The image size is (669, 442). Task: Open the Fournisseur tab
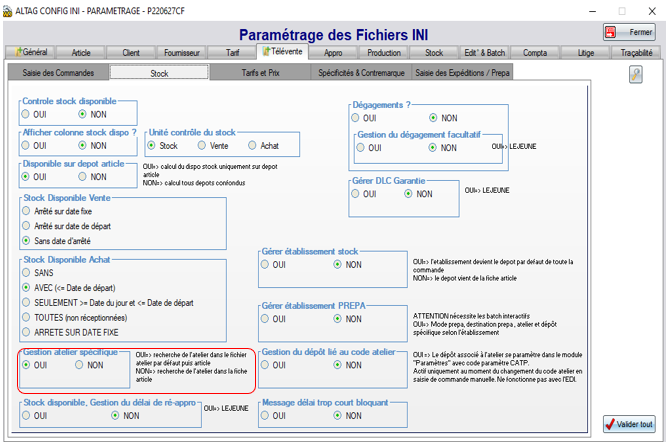[x=181, y=52]
